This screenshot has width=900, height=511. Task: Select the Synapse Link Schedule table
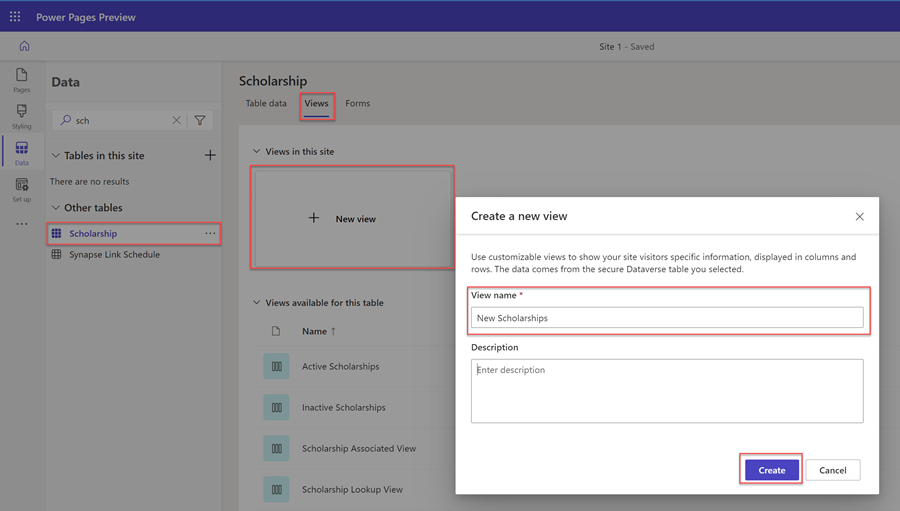point(114,254)
